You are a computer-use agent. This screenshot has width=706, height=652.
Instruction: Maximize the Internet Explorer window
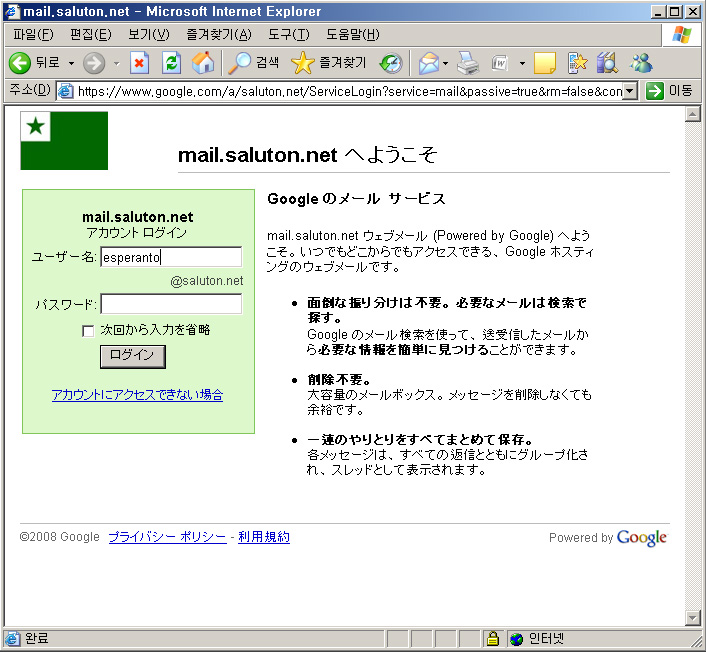coord(674,12)
